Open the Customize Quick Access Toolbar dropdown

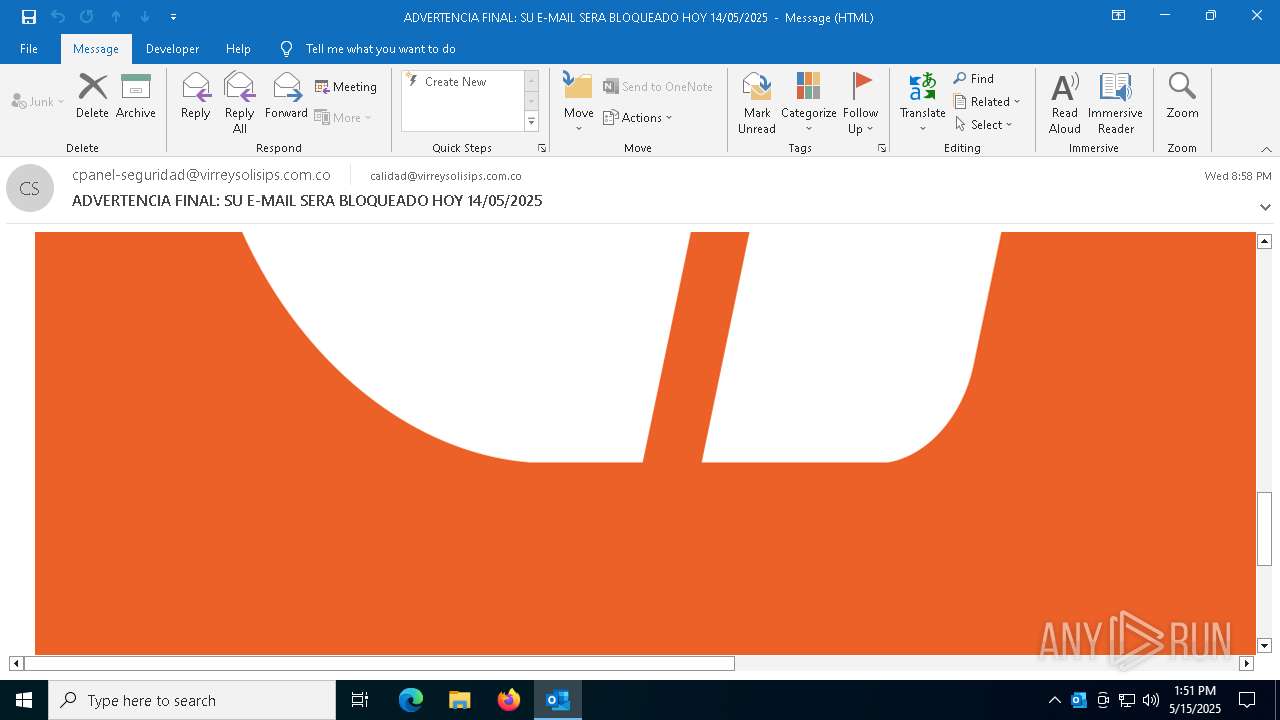point(174,17)
